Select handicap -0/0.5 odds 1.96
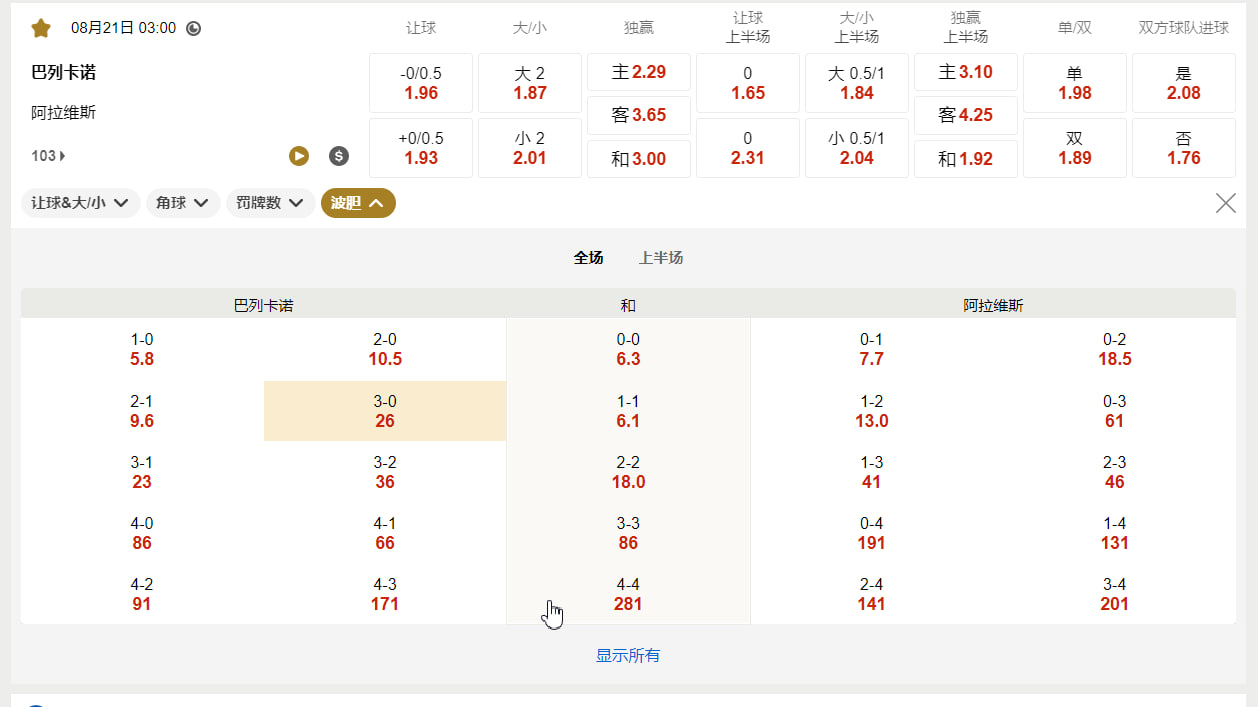This screenshot has height=707, width=1258. (421, 83)
